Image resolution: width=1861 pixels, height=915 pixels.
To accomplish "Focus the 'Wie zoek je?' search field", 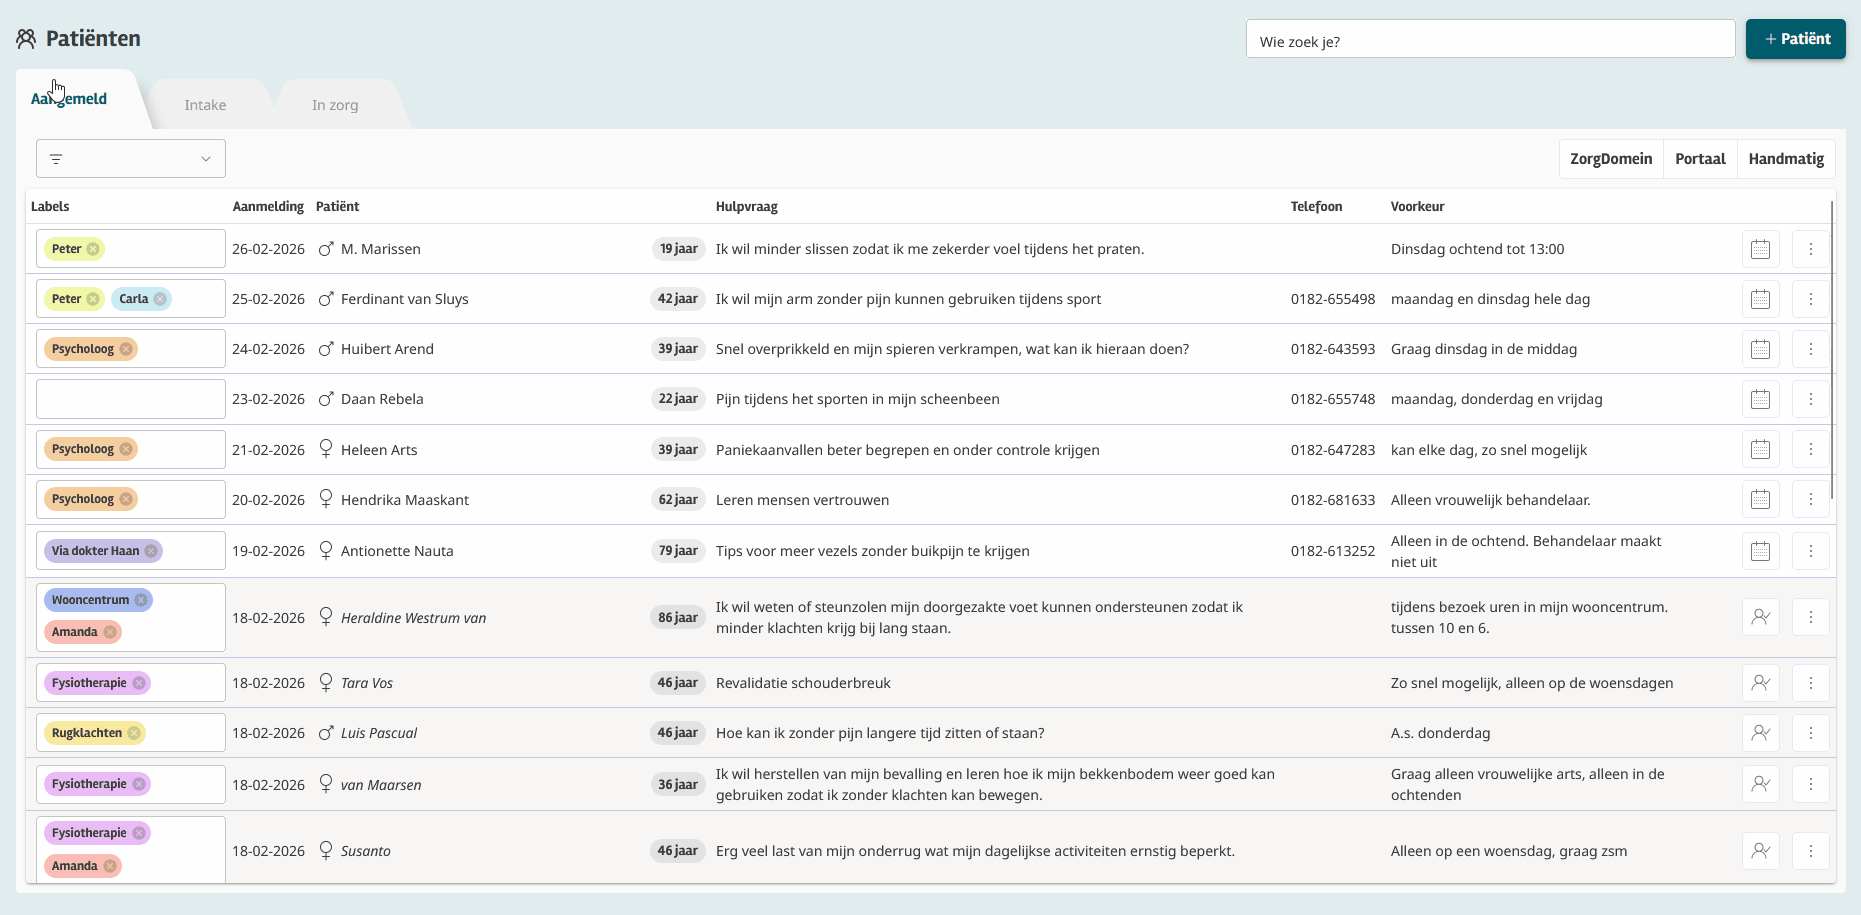I will click(x=1490, y=40).
